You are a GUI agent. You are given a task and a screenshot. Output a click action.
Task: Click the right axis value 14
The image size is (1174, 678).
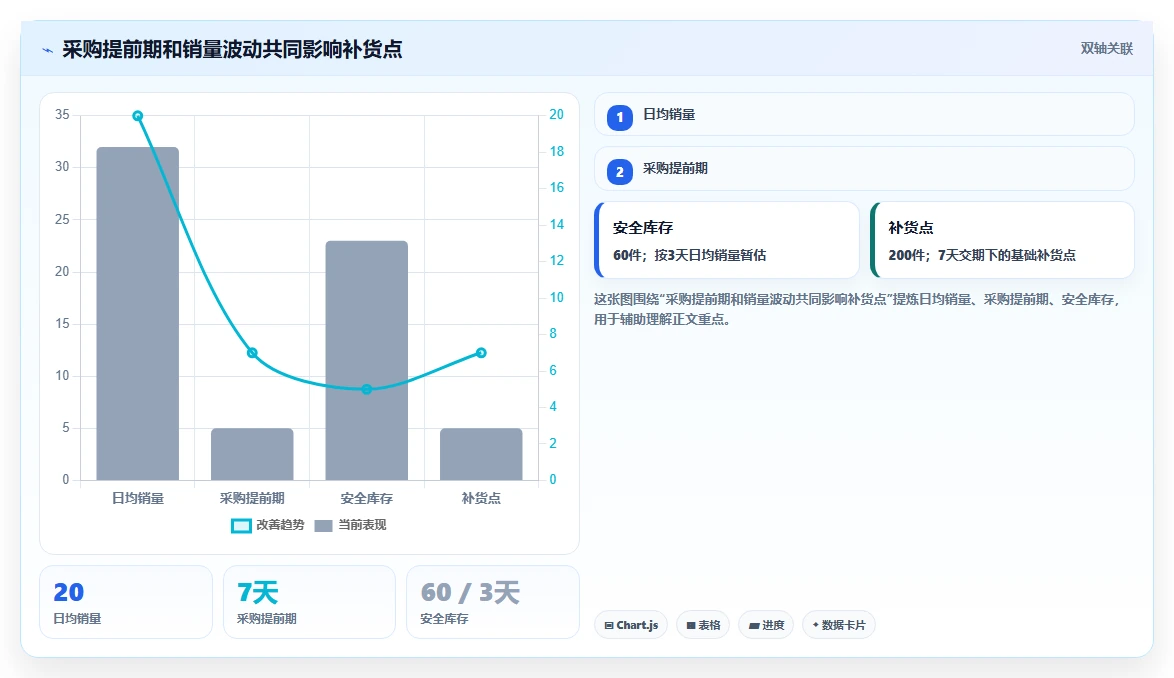556,225
